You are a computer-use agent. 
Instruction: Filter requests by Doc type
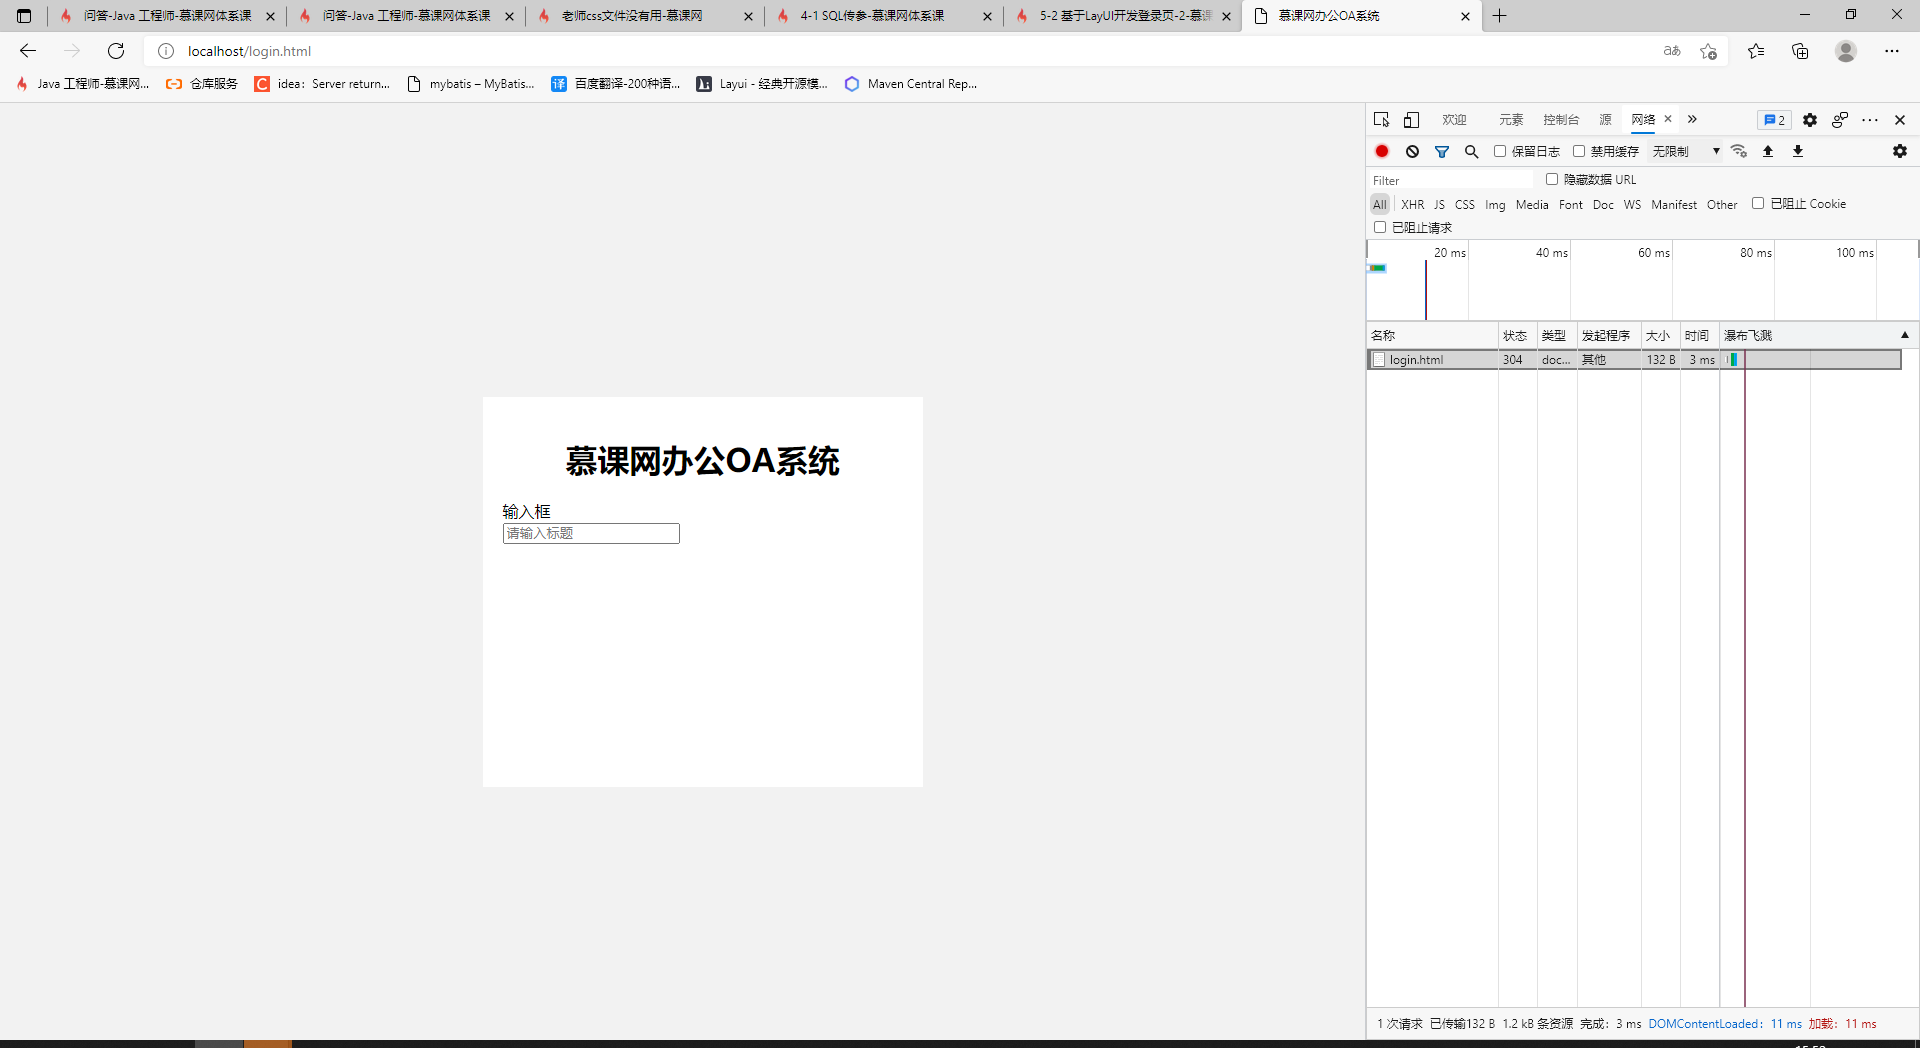pos(1603,204)
